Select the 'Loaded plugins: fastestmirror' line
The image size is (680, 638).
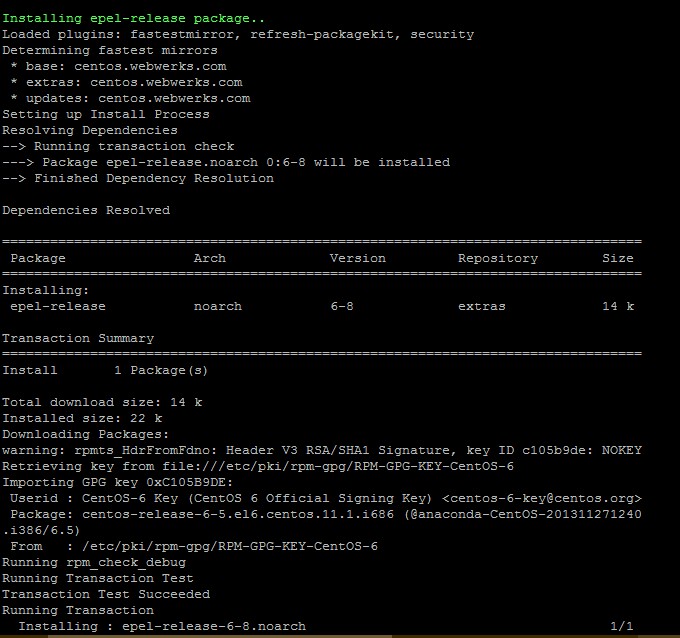238,34
